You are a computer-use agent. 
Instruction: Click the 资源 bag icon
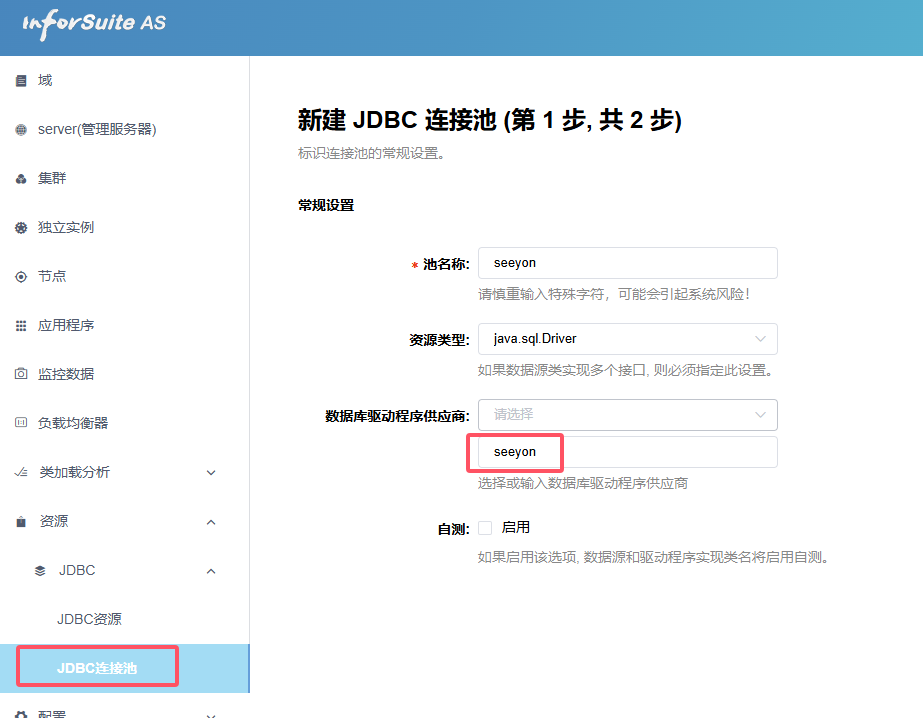tap(21, 521)
